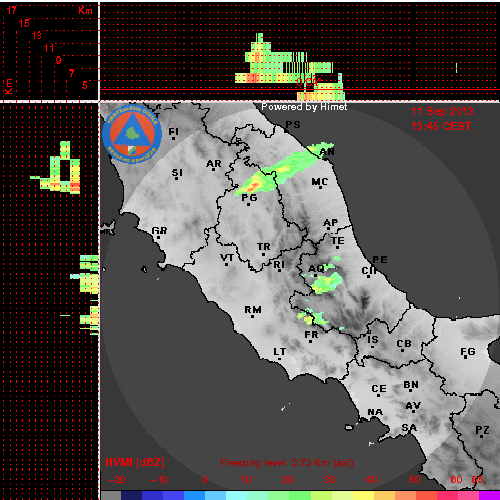Screen dimensions: 500x500
Task: Click the AV city label
Action: coord(413,406)
